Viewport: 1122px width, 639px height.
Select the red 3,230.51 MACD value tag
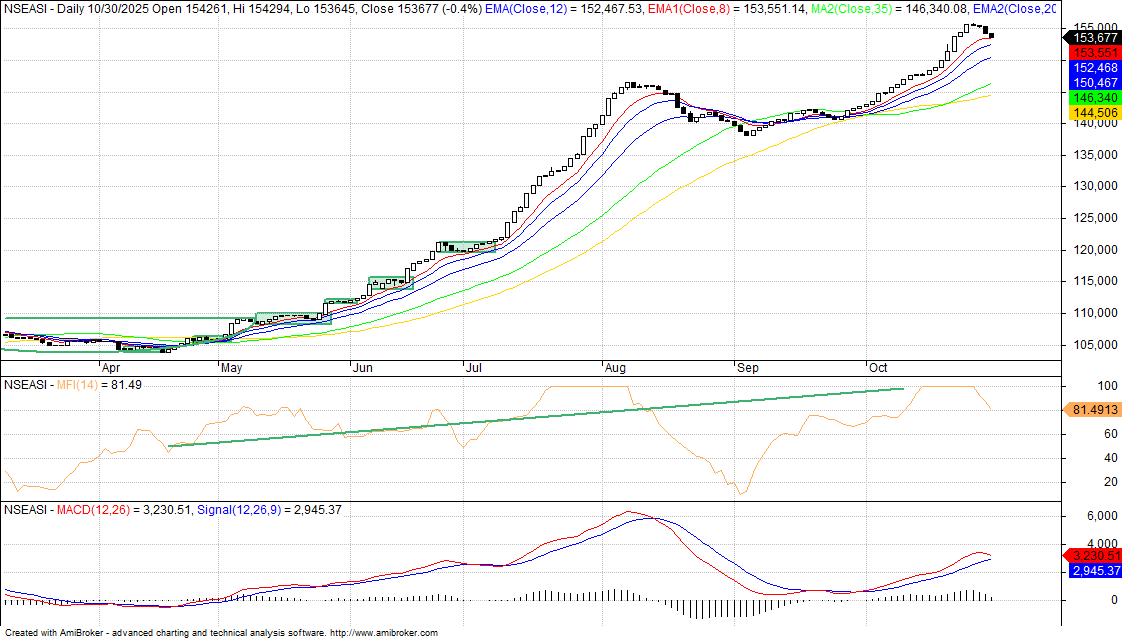[x=1092, y=555]
